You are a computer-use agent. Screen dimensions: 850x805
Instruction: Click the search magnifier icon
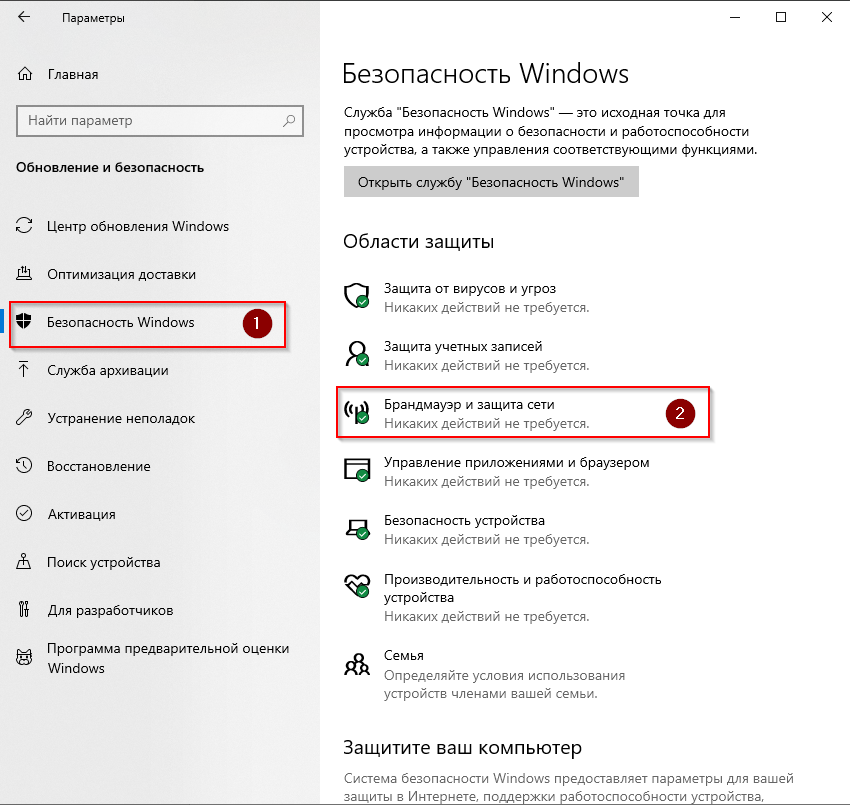pyautogui.click(x=289, y=120)
